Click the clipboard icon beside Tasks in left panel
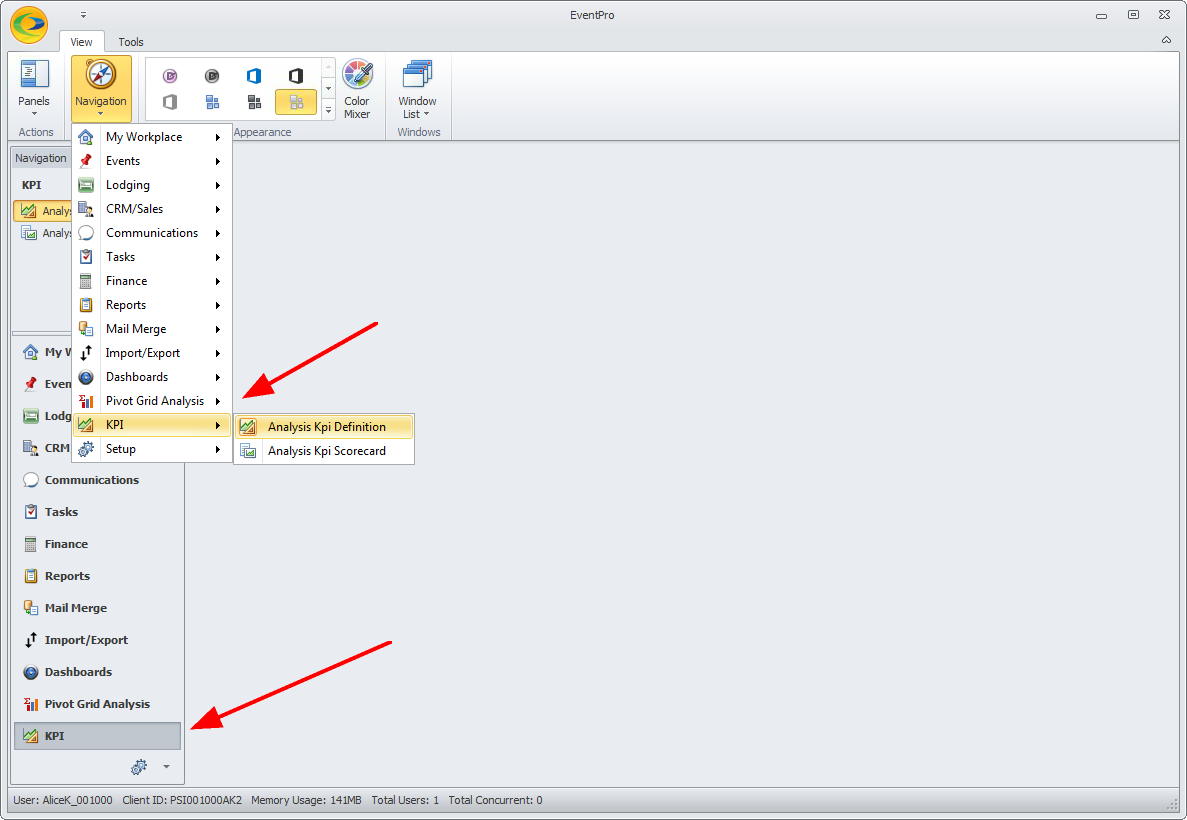Viewport: 1187px width, 820px height. pos(30,512)
